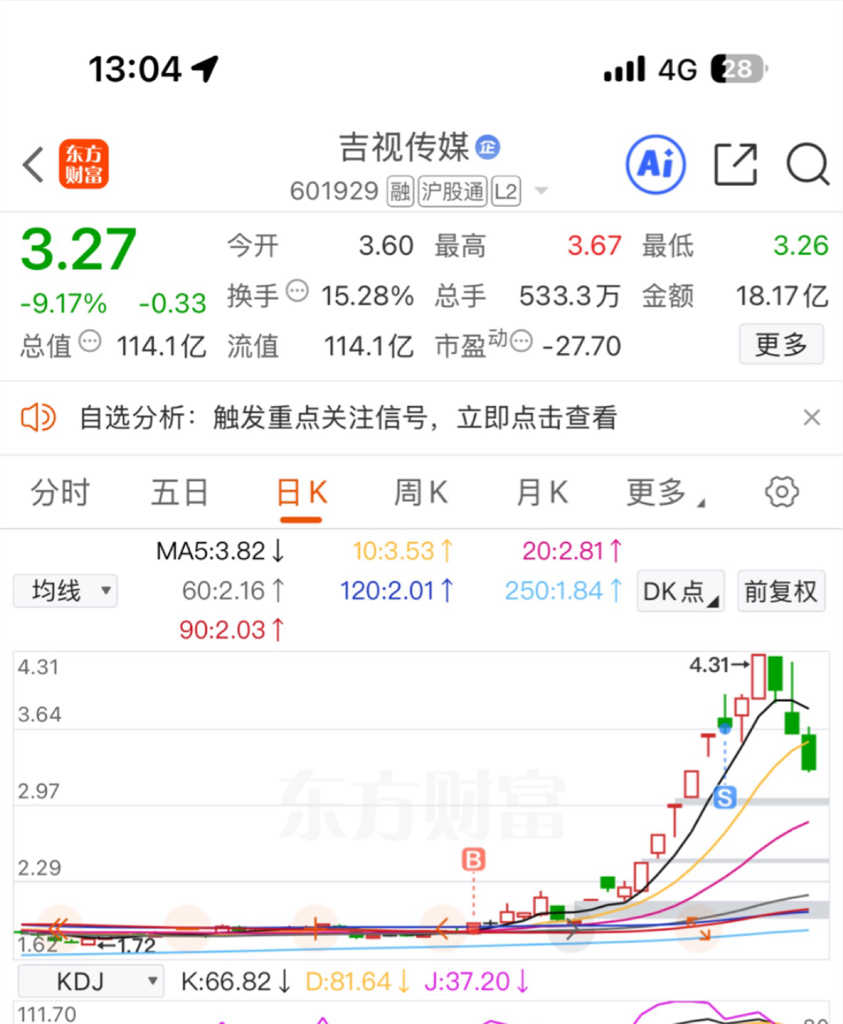This screenshot has width=843, height=1024.
Task: Tap the speaker announcement icon
Action: click(x=38, y=417)
